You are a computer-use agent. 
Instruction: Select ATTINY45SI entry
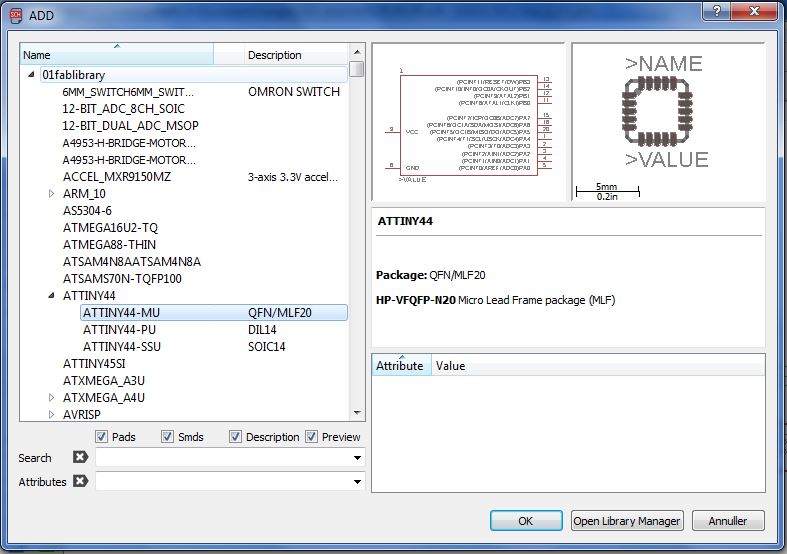[94, 364]
